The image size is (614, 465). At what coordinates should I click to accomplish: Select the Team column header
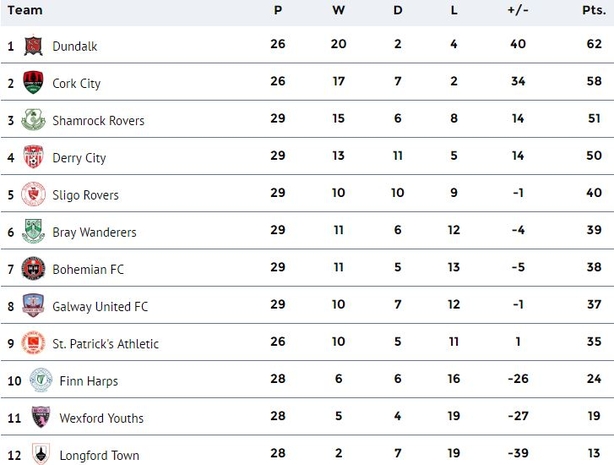click(x=25, y=10)
